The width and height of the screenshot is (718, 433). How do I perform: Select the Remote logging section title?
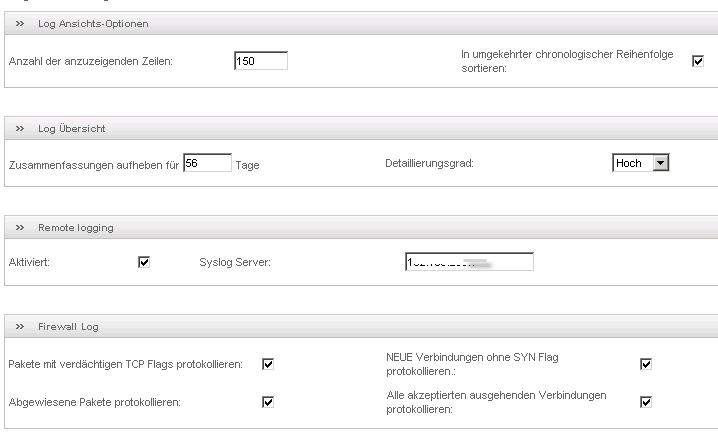click(x=76, y=227)
